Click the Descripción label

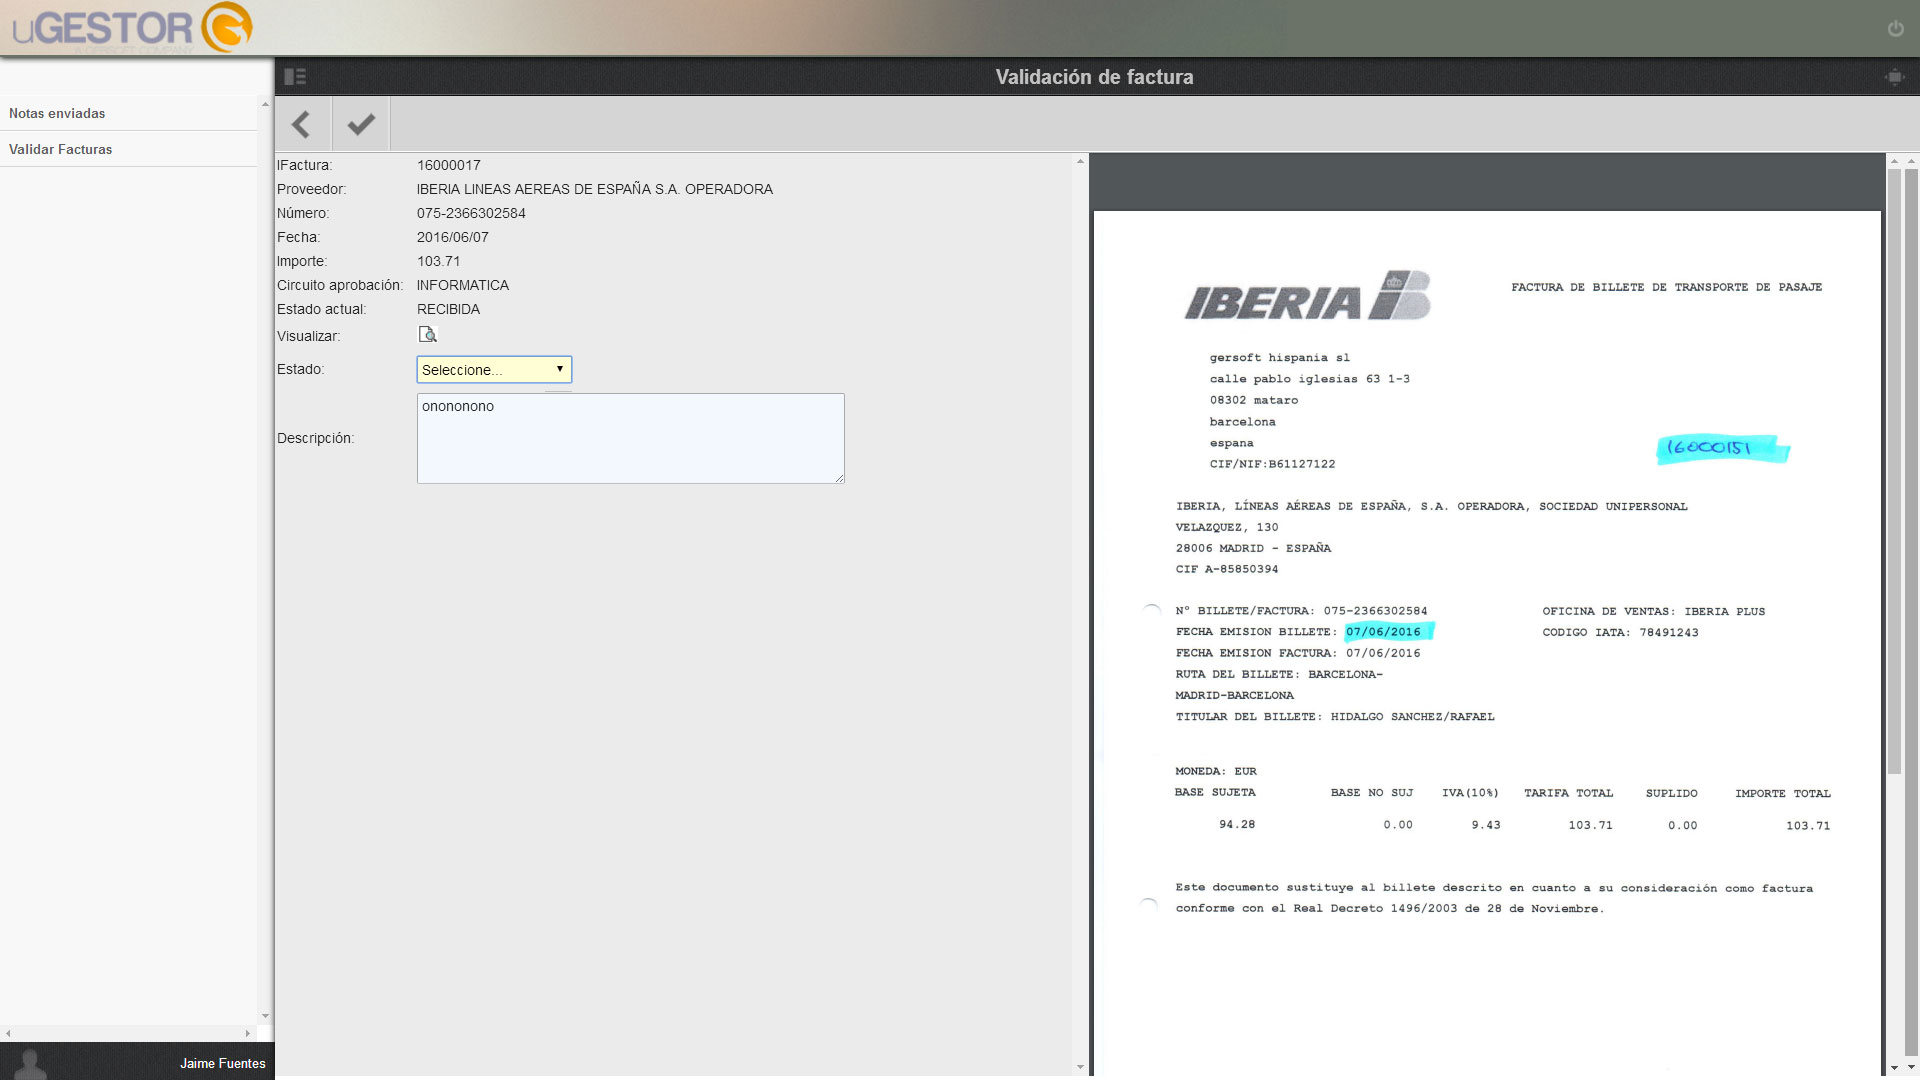(316, 438)
